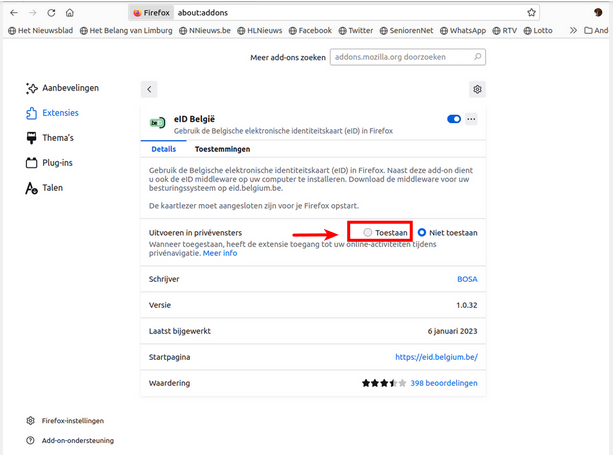Screen dimensions: 613x455
Task: Open Thema's in the sidebar
Action: (x=50, y=138)
